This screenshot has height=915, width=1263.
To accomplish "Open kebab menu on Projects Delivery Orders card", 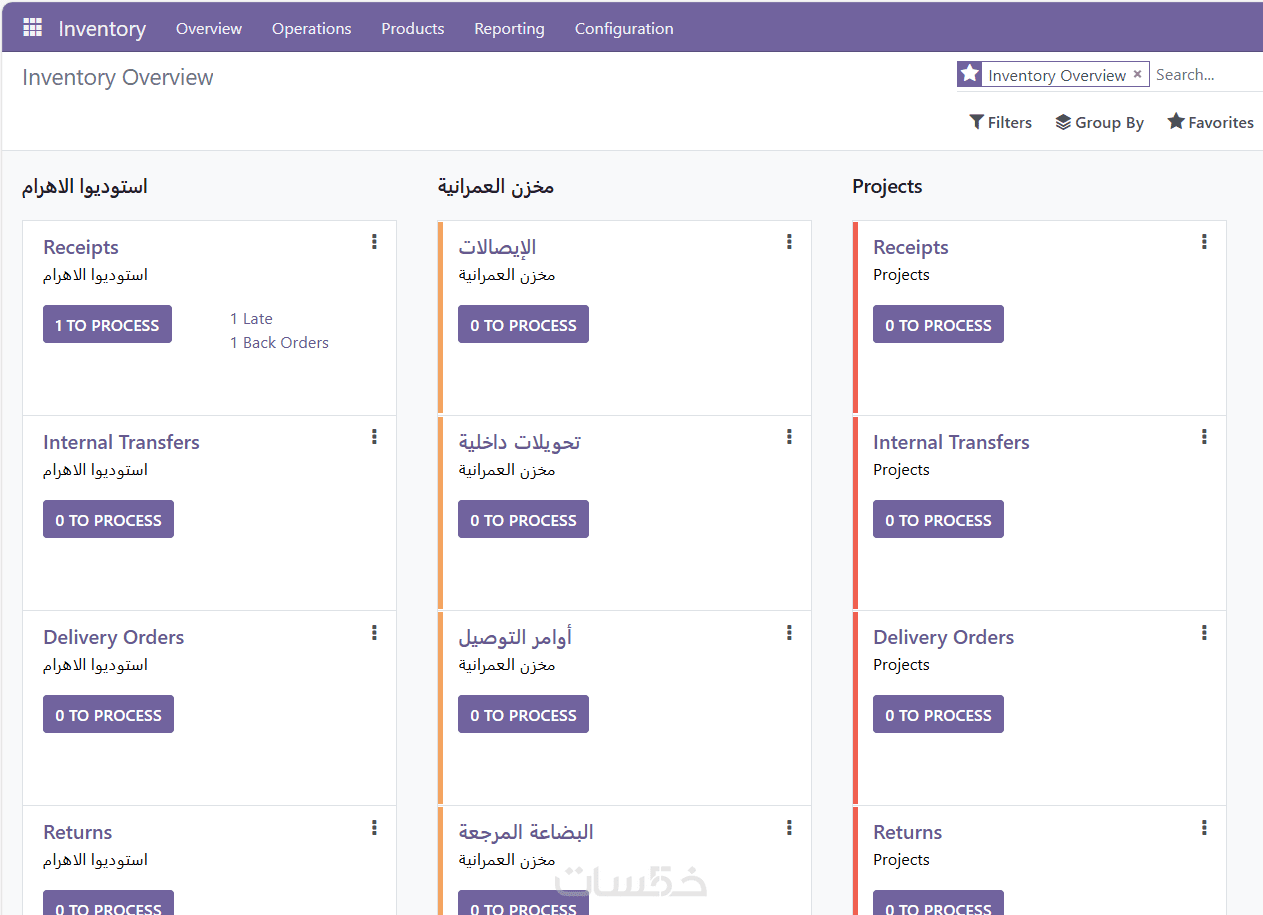I will (1204, 632).
